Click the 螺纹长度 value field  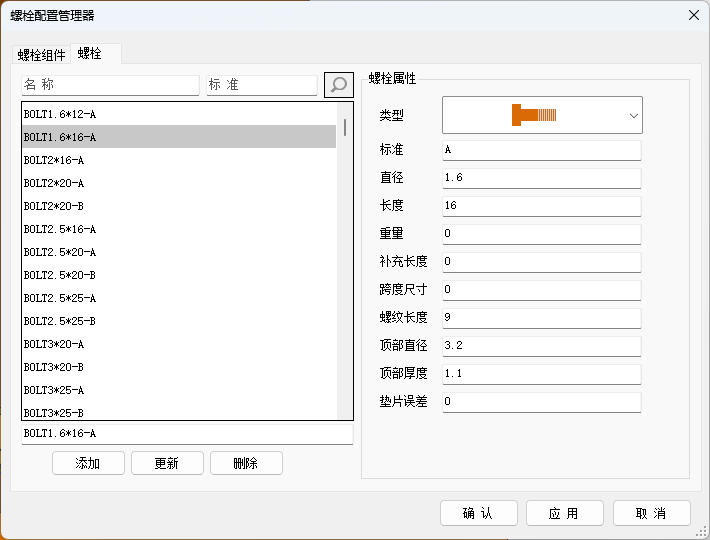click(x=542, y=318)
